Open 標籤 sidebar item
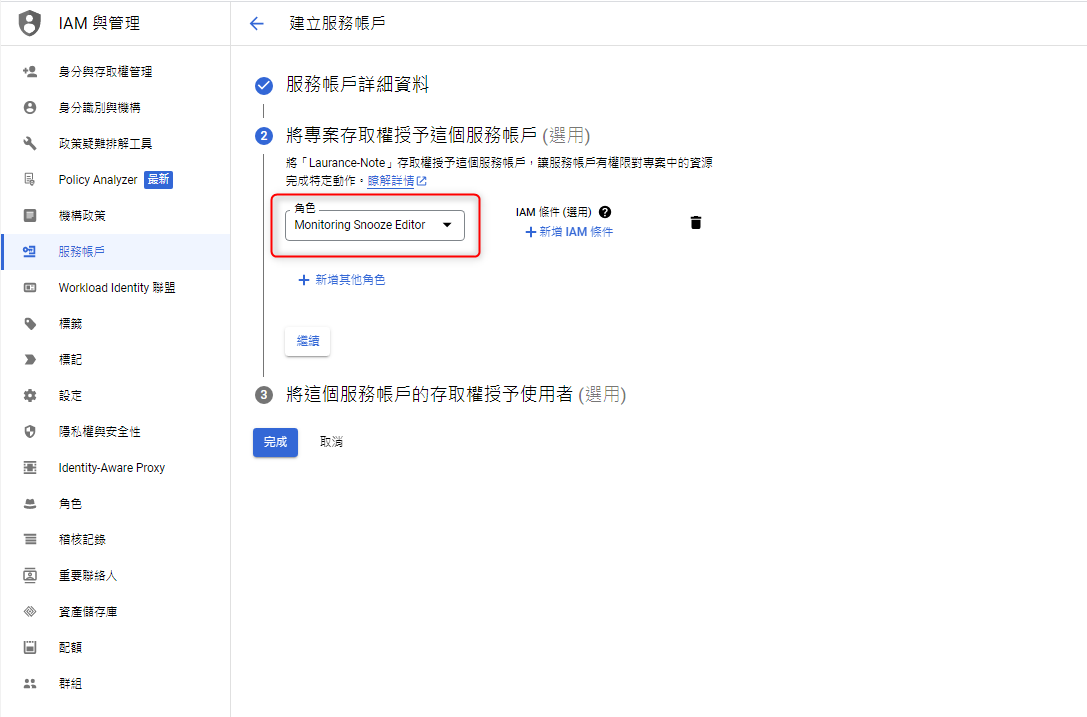This screenshot has height=717, width=1087. pos(116,324)
